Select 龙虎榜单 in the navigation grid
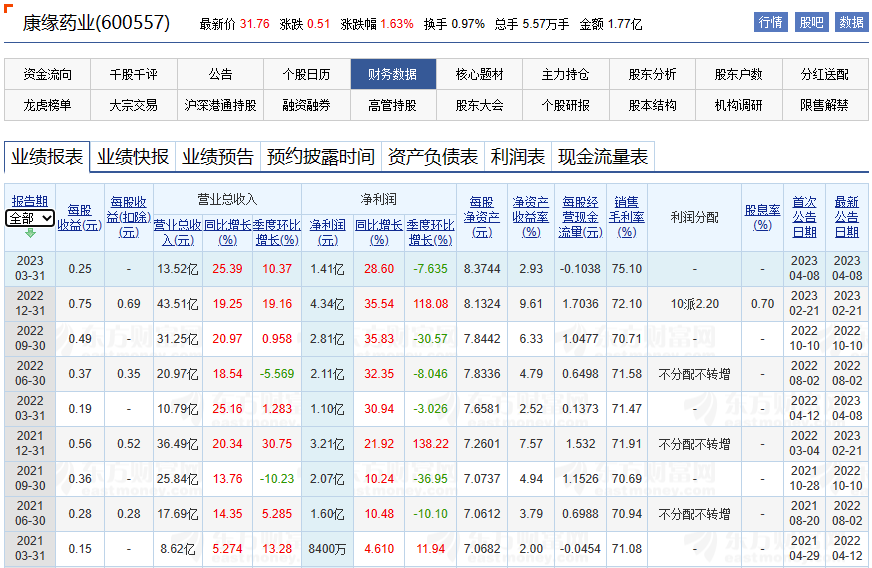The width and height of the screenshot is (872, 568). [48, 105]
